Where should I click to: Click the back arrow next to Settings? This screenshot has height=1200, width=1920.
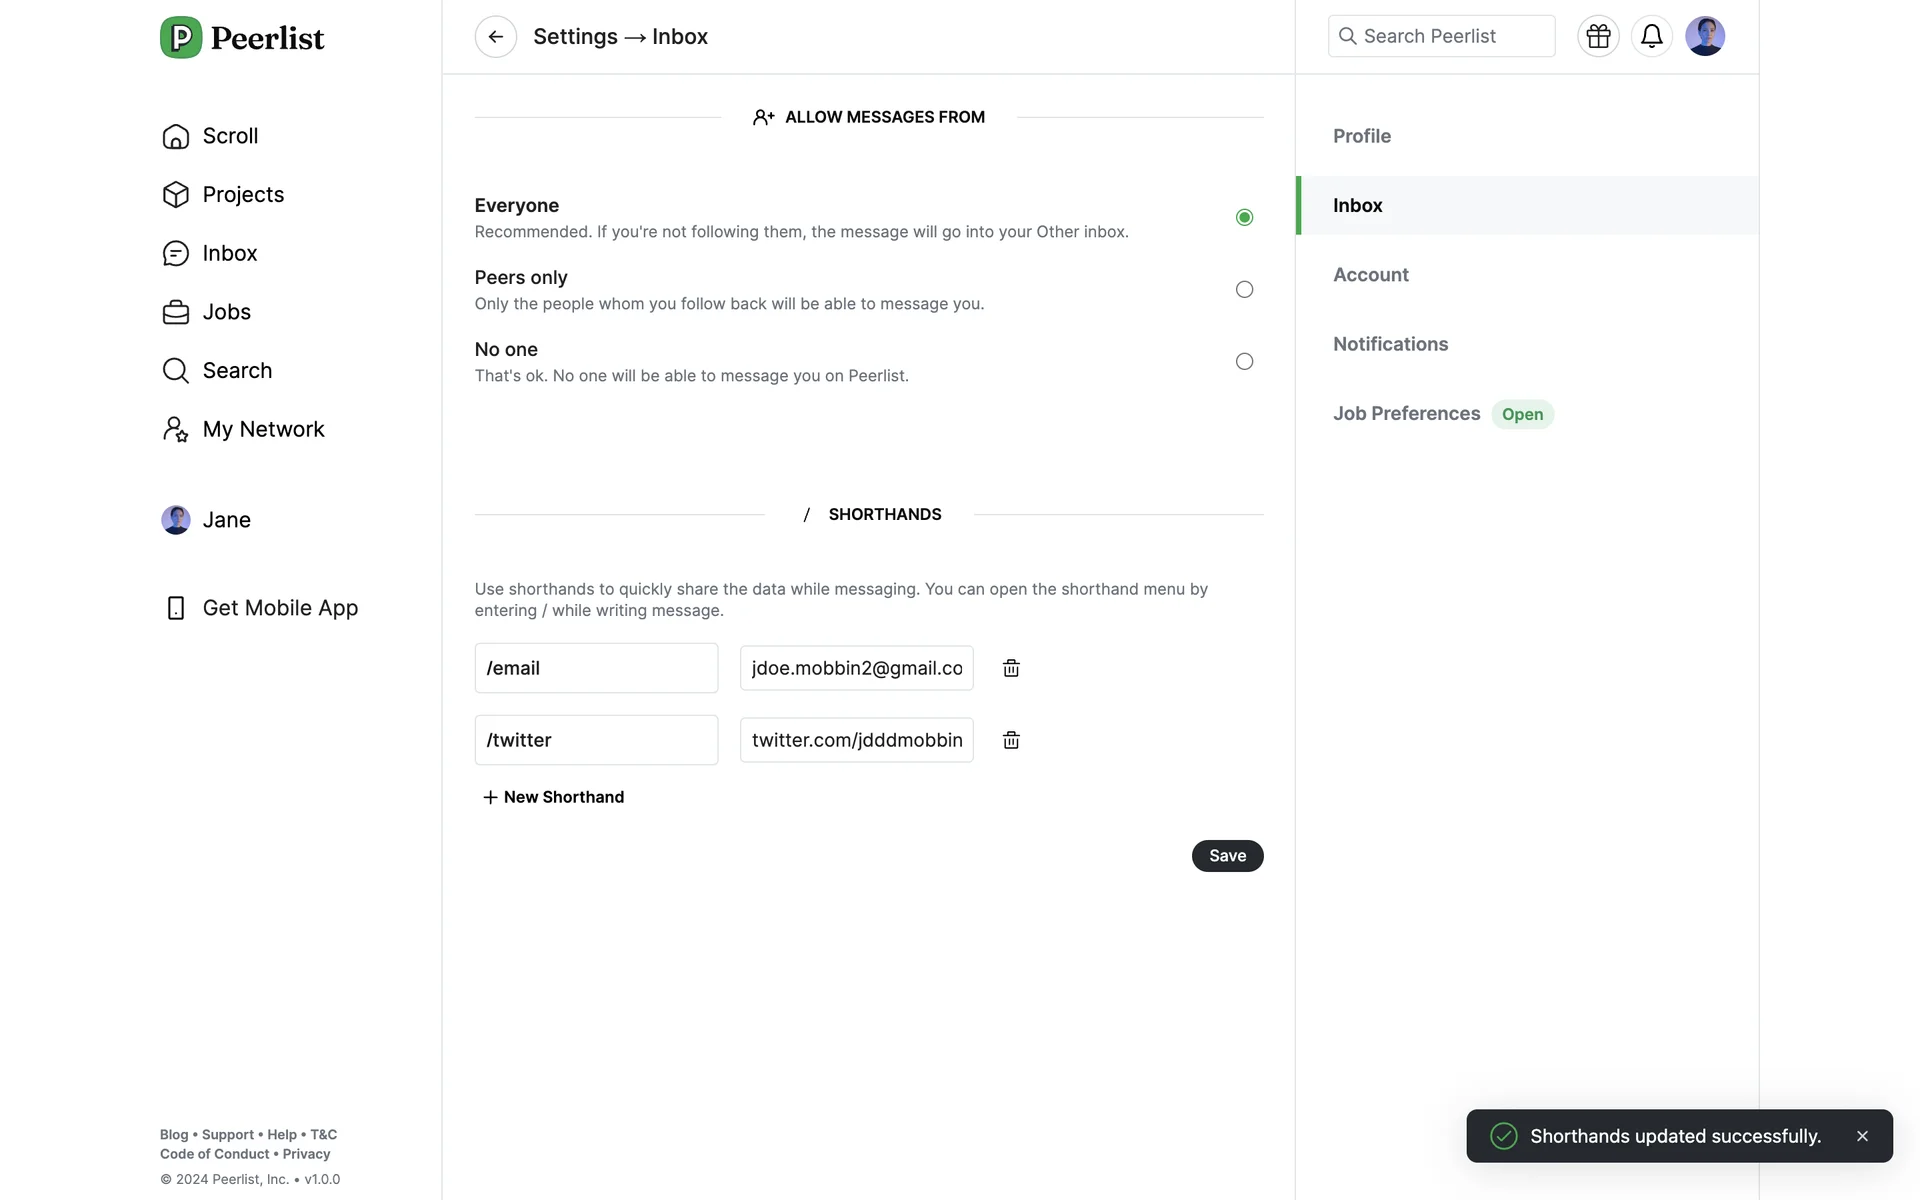(x=495, y=37)
